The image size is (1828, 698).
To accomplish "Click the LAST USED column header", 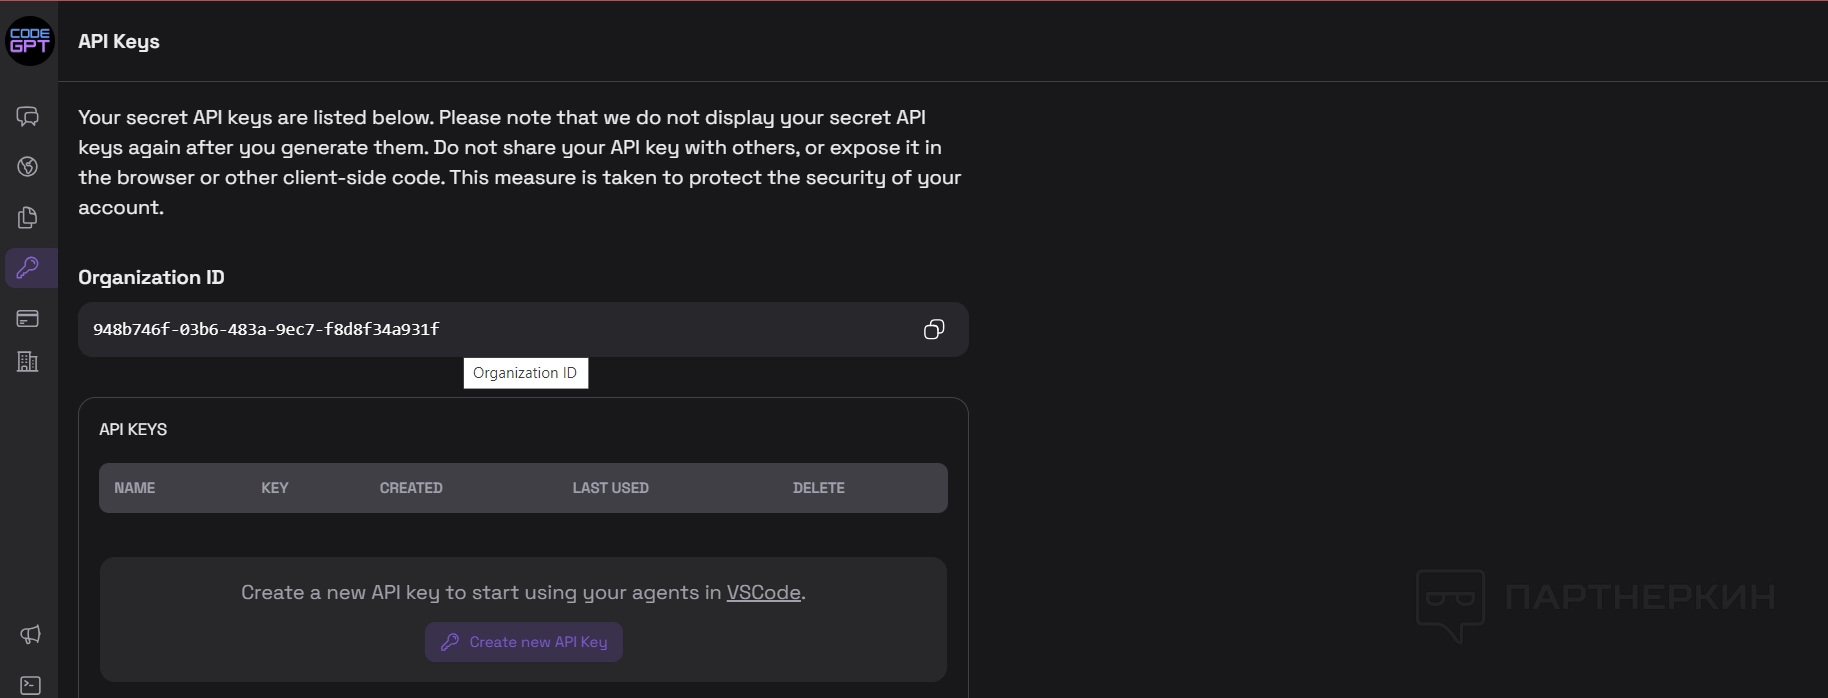I will 610,488.
